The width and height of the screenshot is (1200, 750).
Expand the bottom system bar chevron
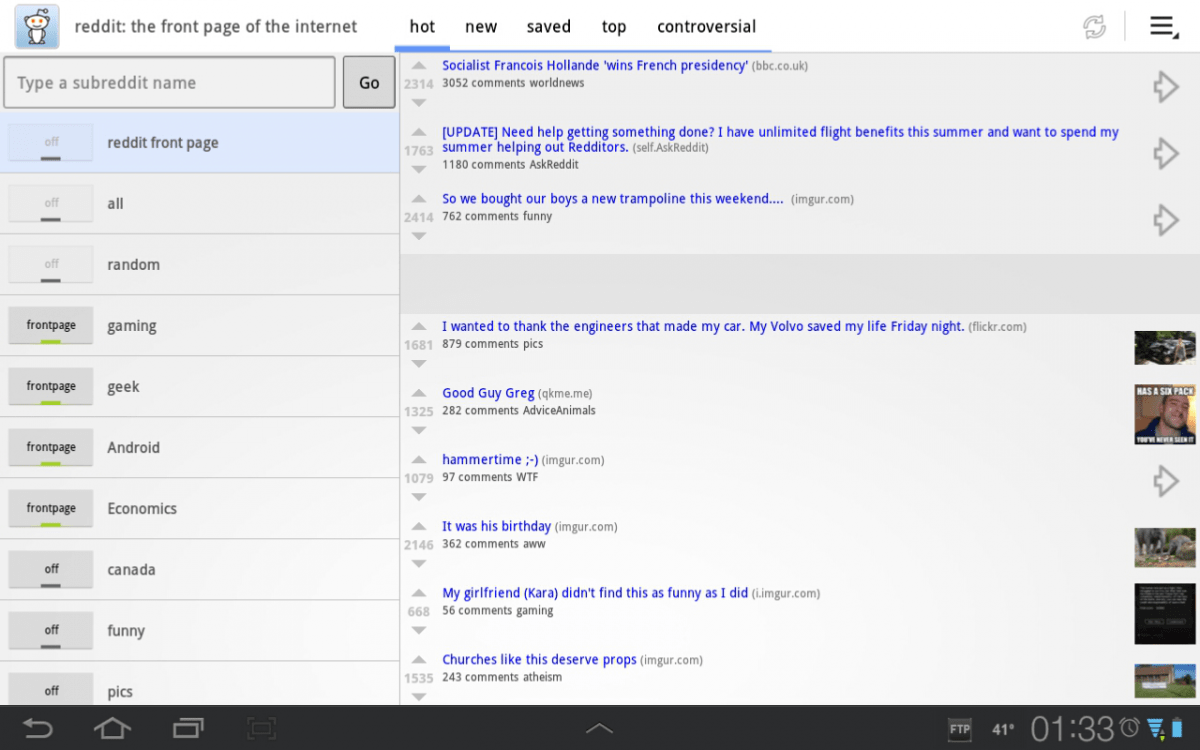point(599,728)
